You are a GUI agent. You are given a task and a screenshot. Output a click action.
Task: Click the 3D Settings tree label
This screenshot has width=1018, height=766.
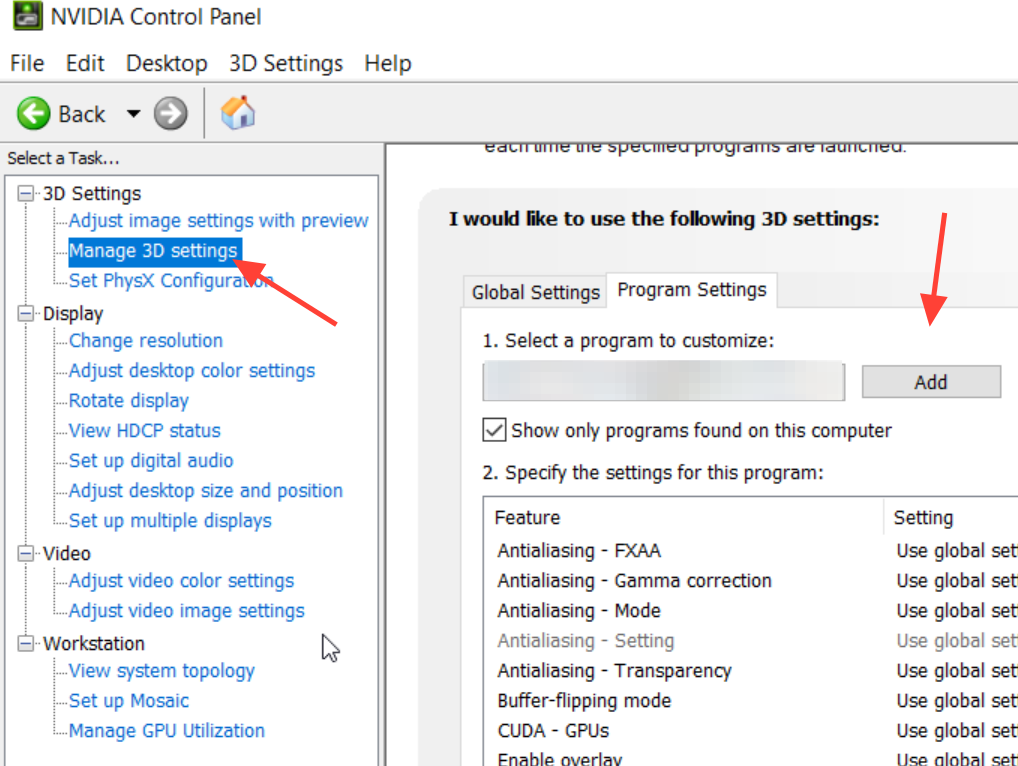92,193
